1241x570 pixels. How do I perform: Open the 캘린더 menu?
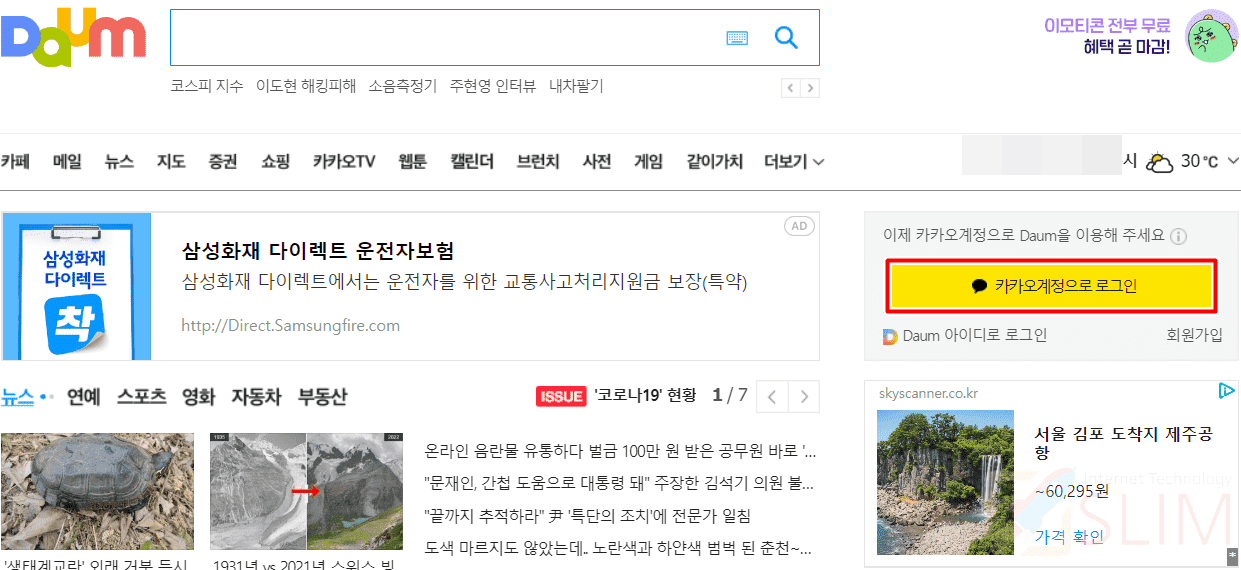pyautogui.click(x=472, y=162)
